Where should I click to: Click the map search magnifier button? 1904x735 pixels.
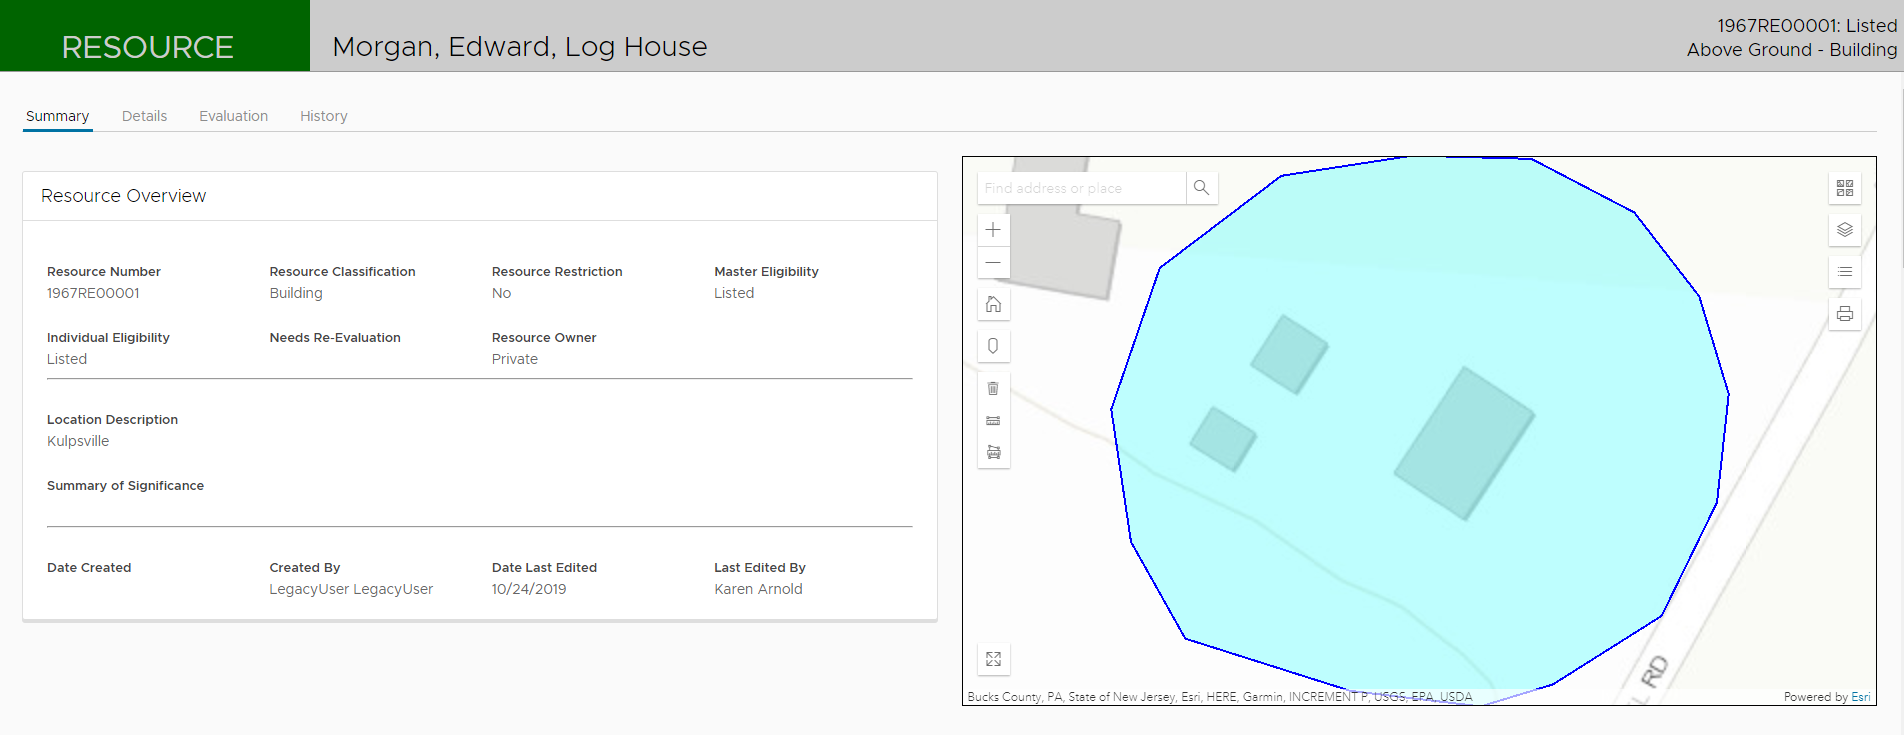[x=1201, y=188]
